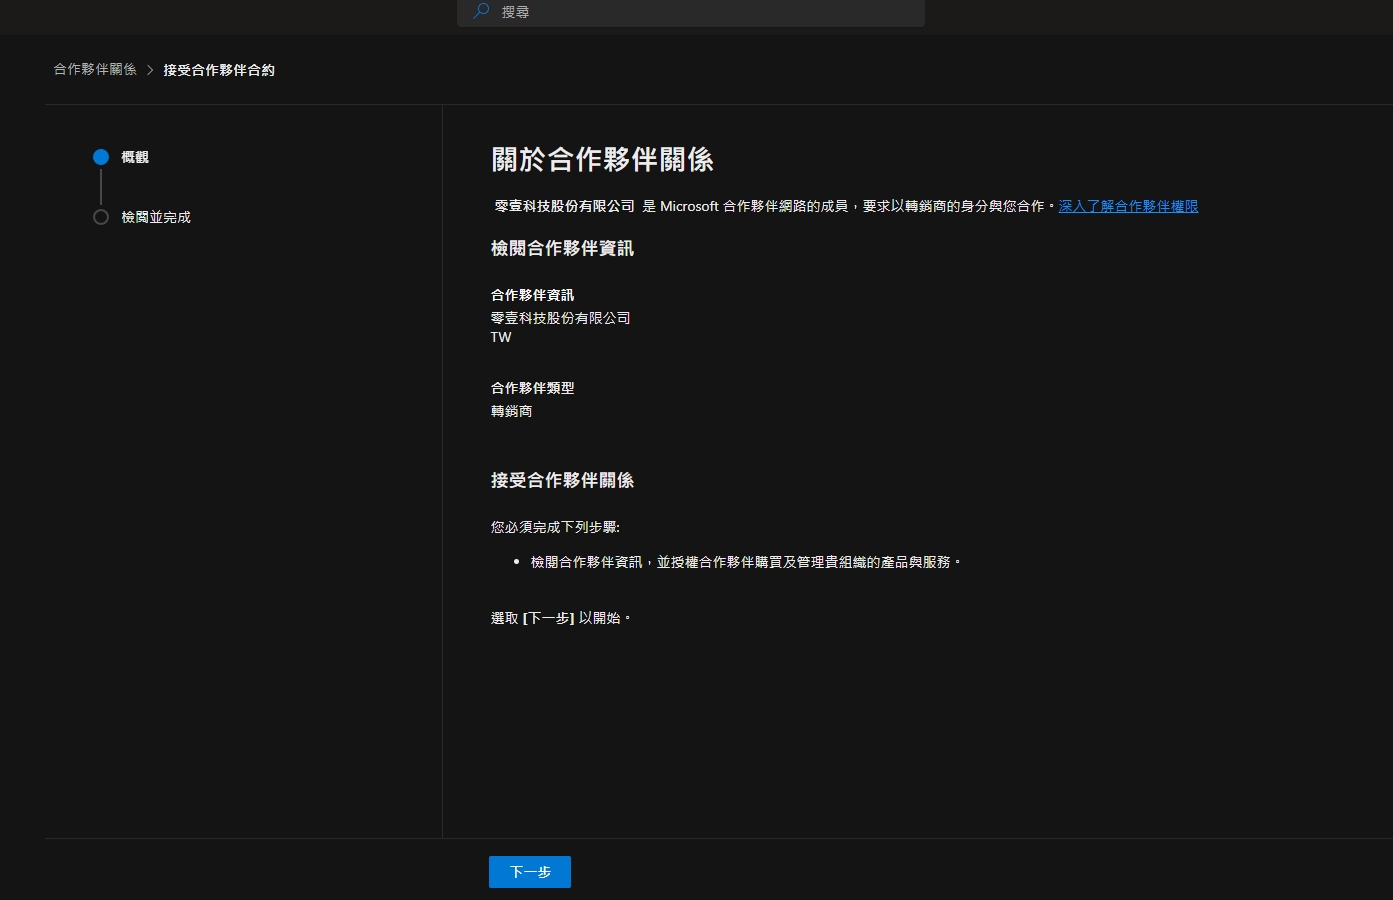Go back to 合作夥伴關係 breadcrumb

(x=95, y=69)
